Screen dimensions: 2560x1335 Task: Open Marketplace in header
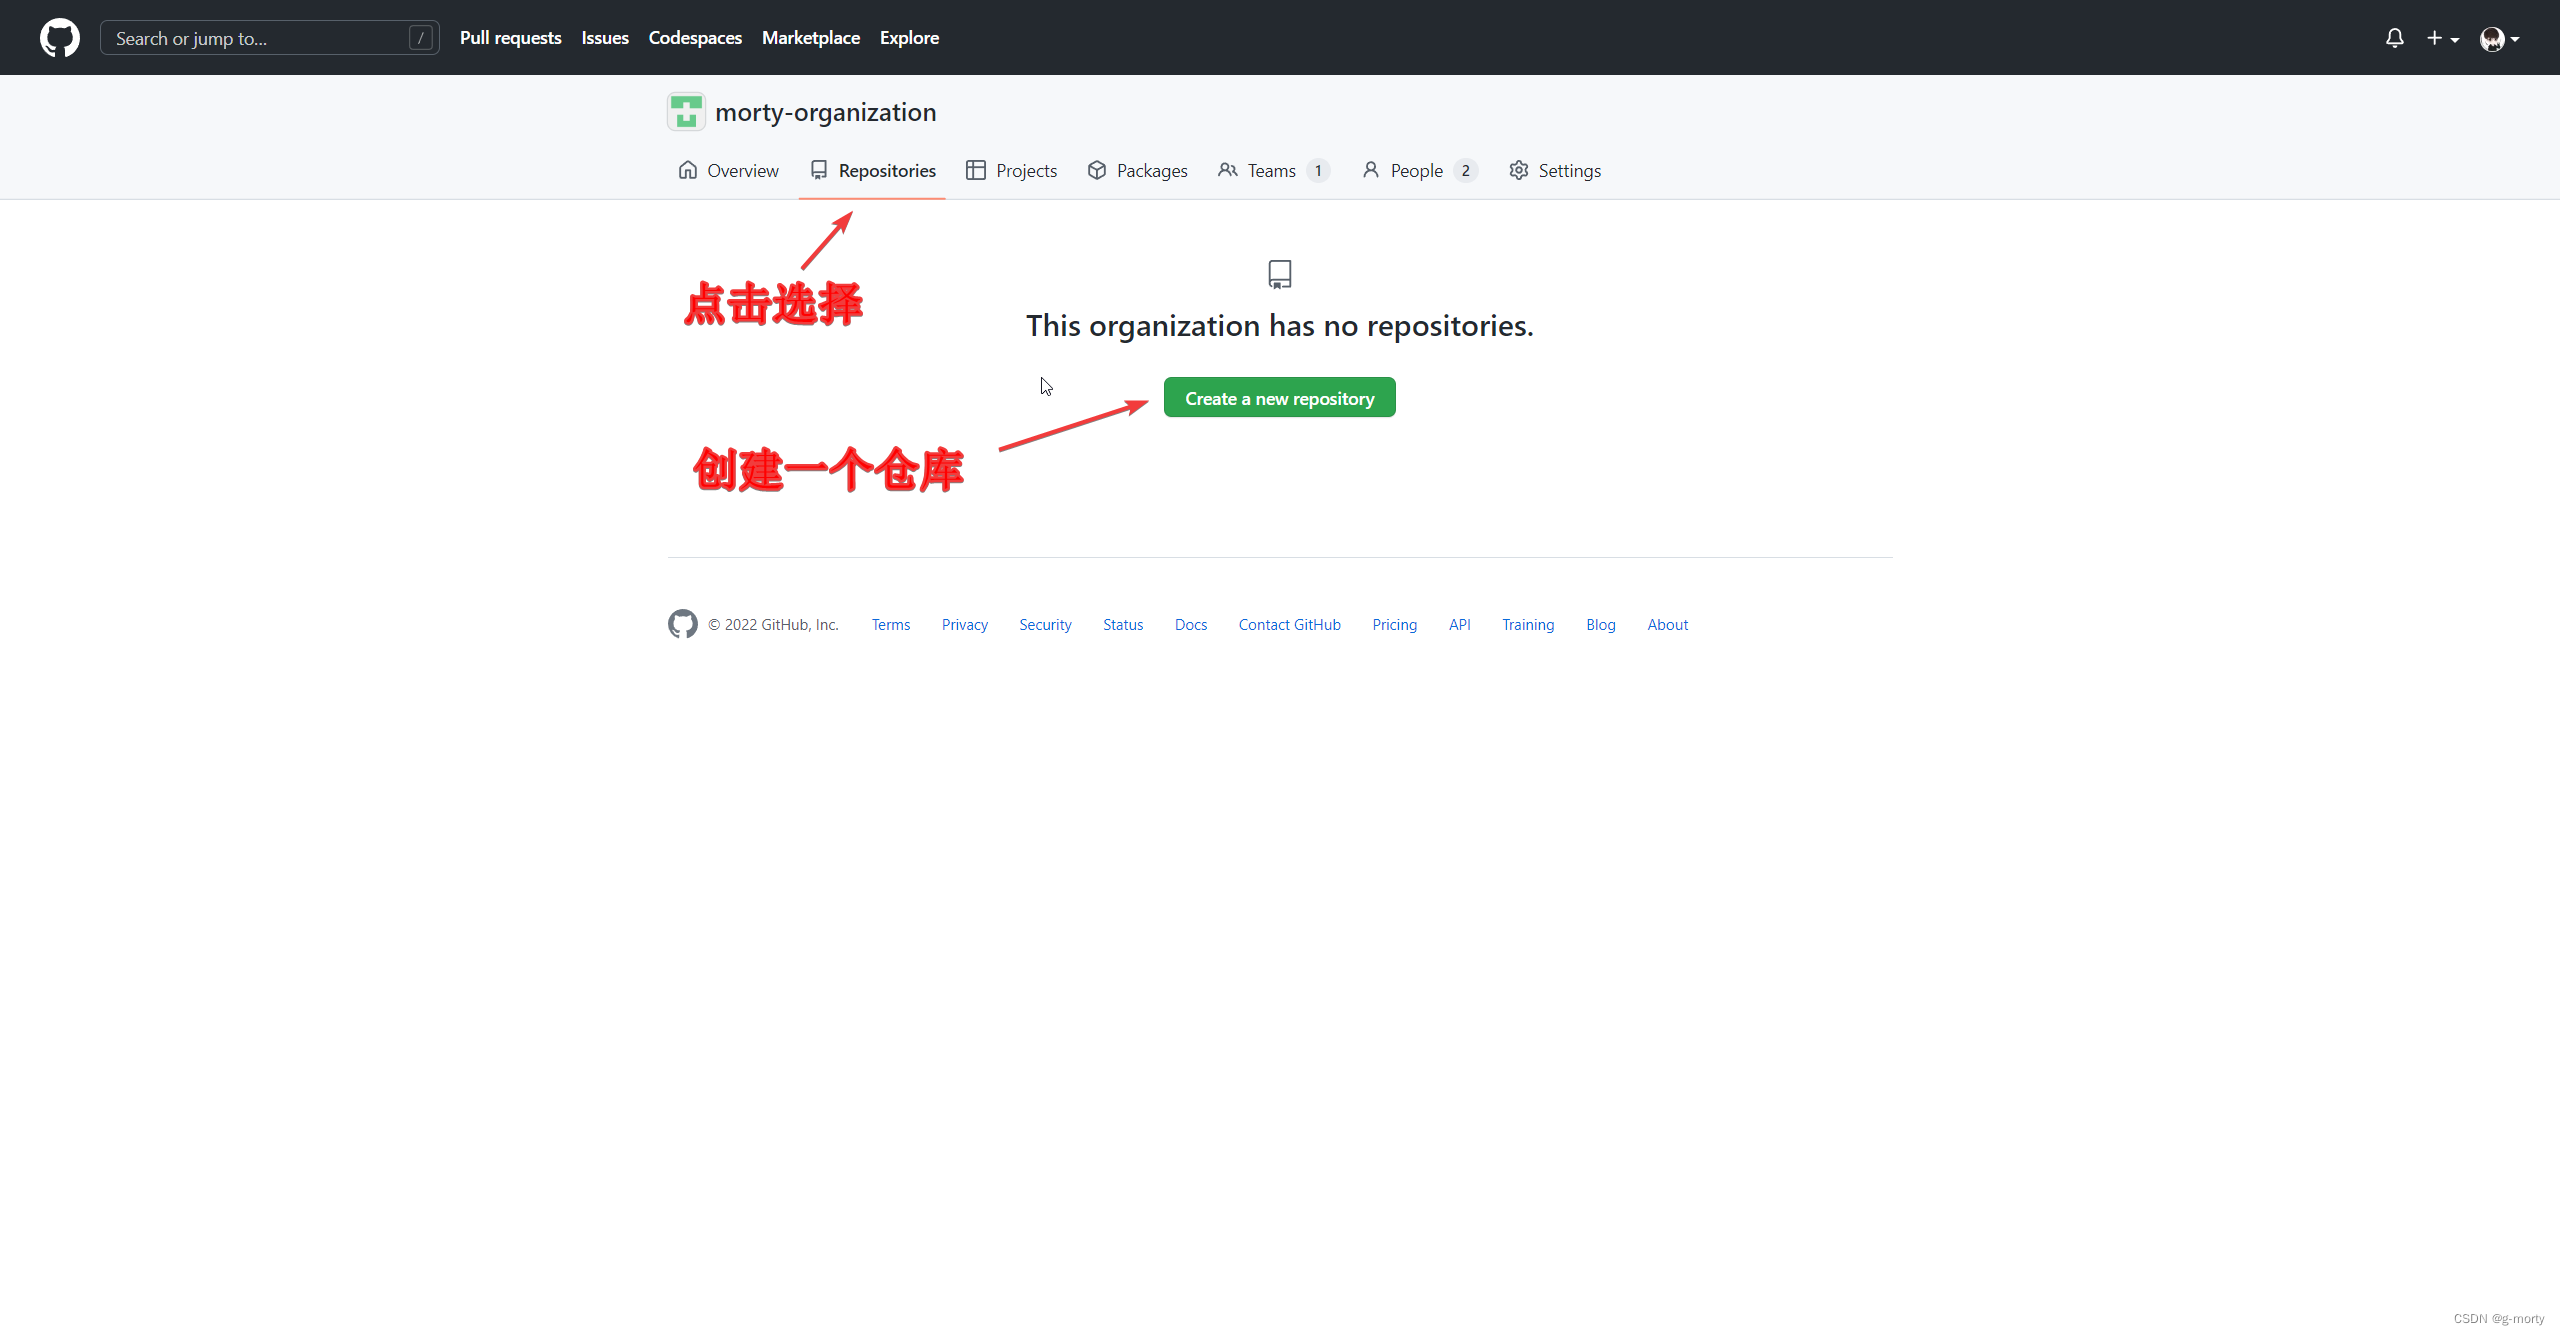810,38
